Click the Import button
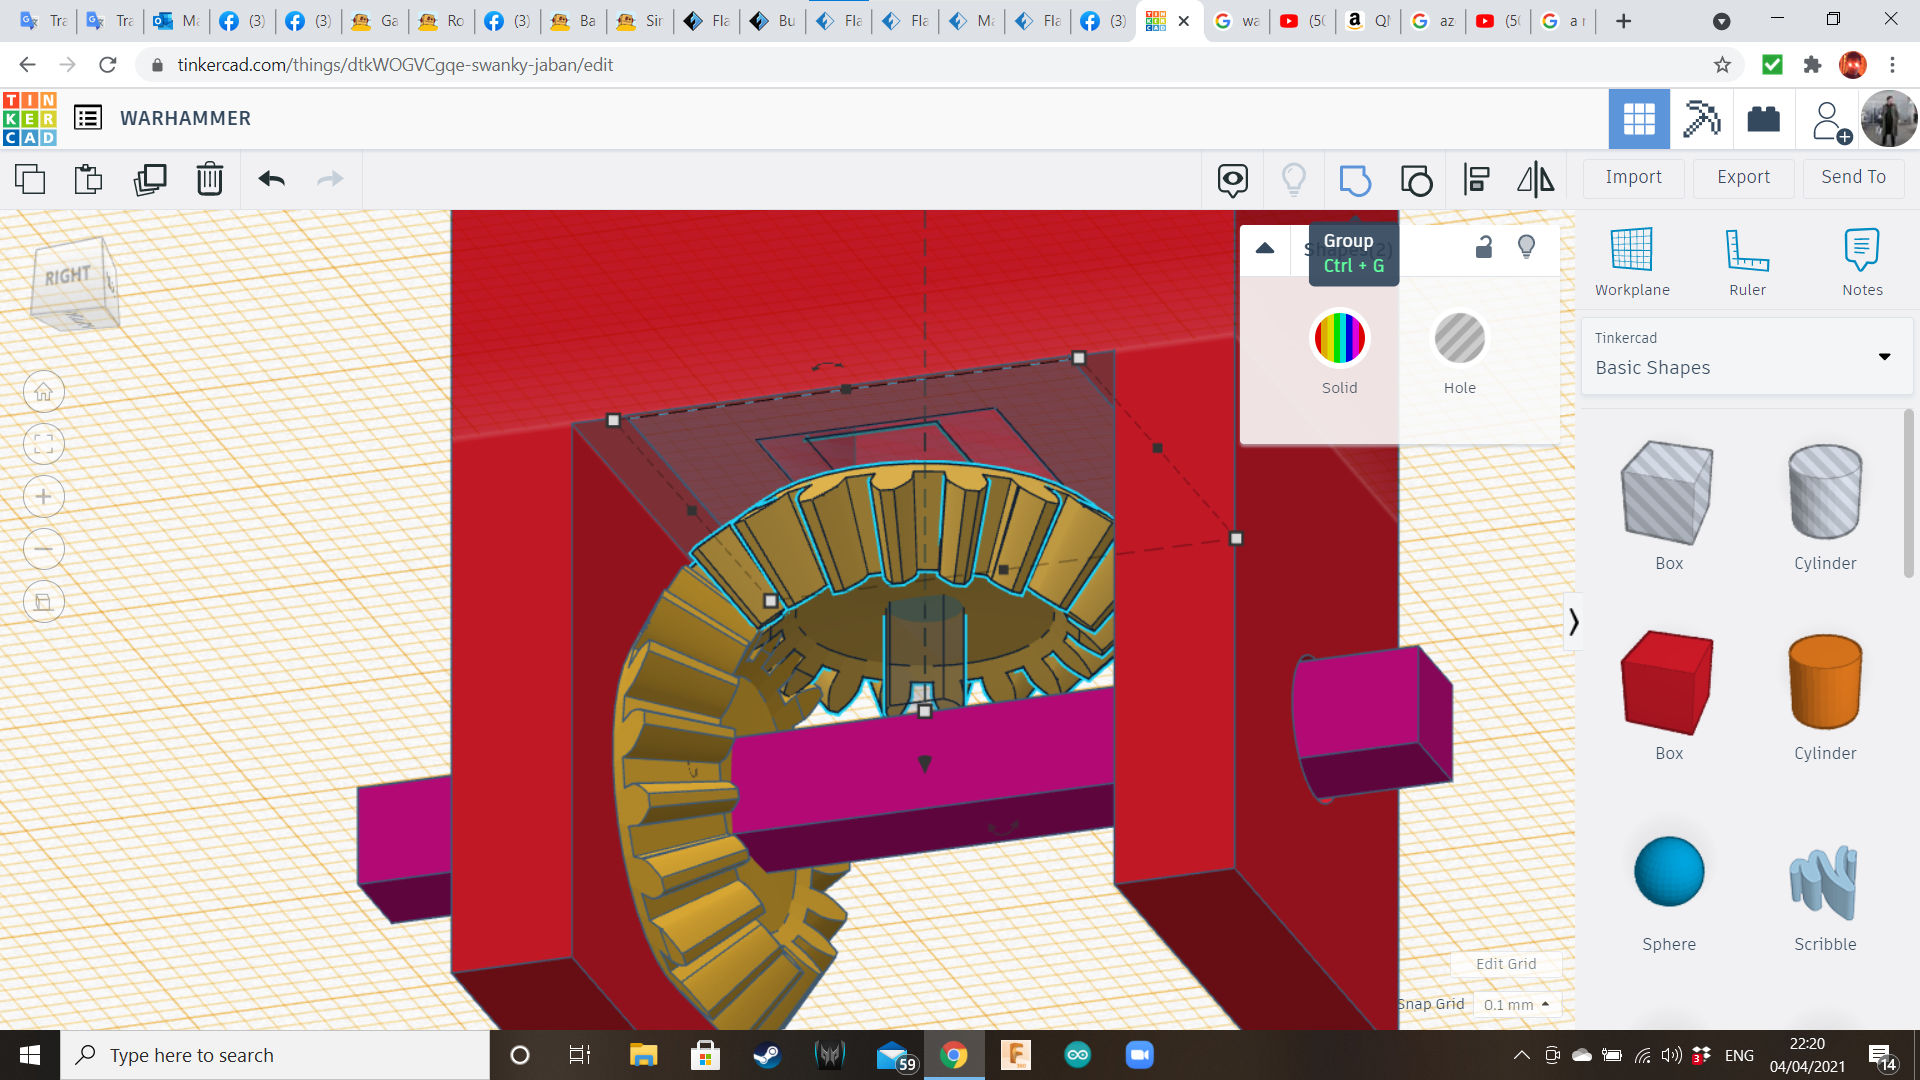The height and width of the screenshot is (1080, 1920). point(1633,177)
